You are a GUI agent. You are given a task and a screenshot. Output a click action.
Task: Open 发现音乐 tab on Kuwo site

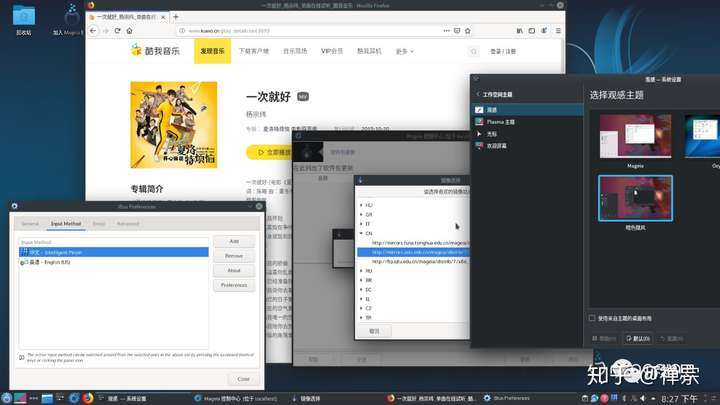pyautogui.click(x=212, y=51)
